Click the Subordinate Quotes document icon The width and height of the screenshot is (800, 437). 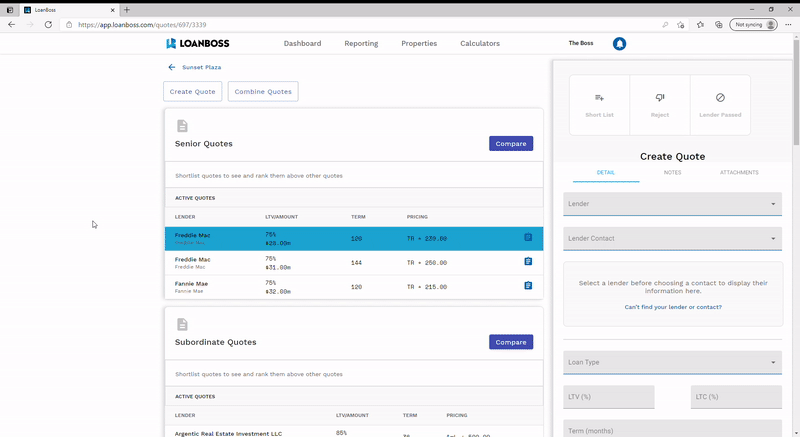(182, 324)
